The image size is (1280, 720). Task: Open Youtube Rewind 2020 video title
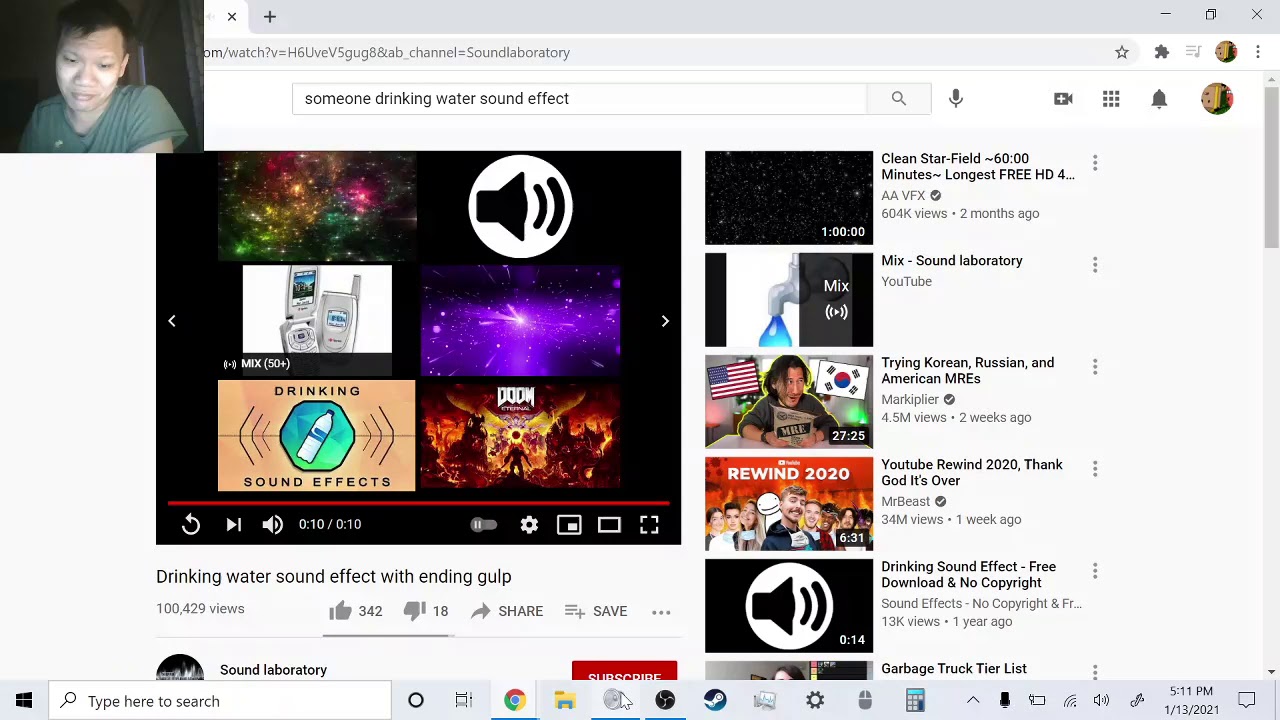point(972,472)
